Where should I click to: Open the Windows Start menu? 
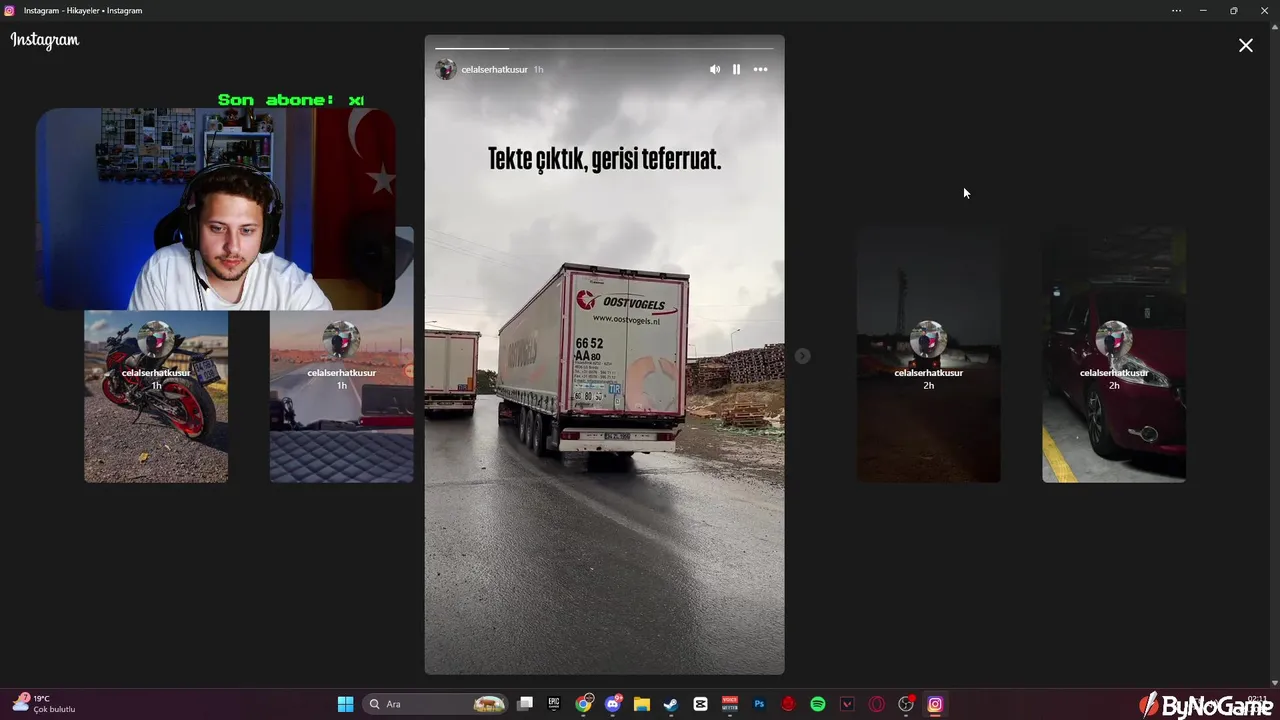click(345, 704)
